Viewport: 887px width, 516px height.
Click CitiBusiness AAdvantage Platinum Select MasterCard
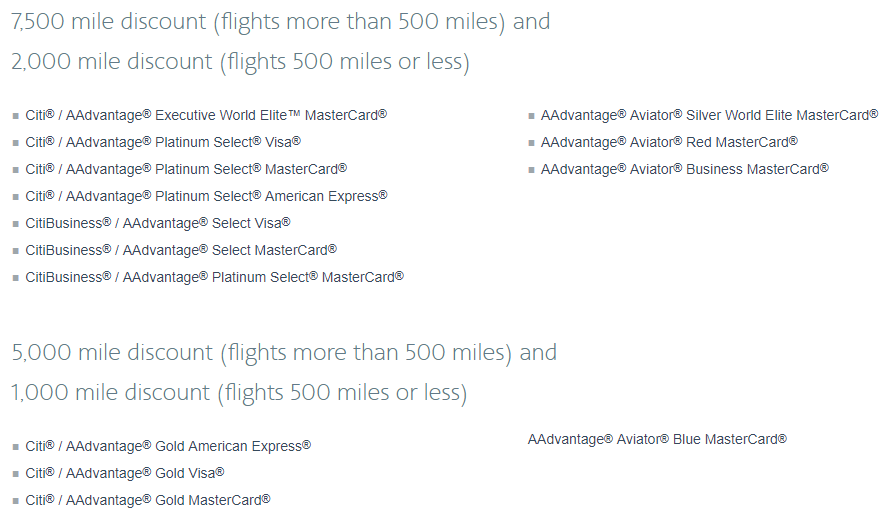[x=214, y=277]
